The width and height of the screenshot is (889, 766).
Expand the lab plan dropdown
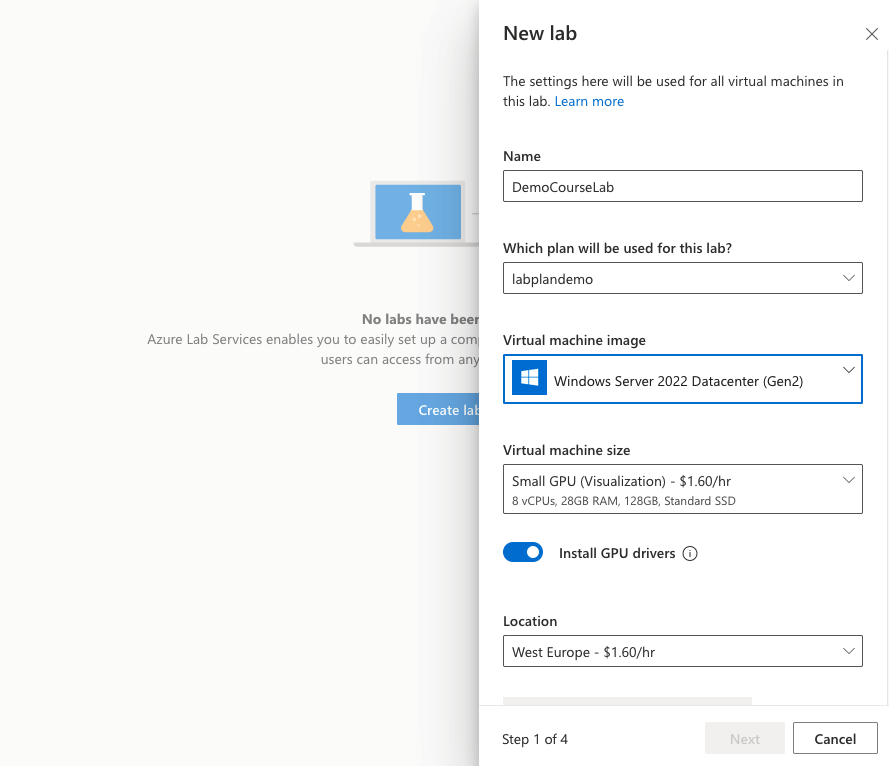(683, 278)
